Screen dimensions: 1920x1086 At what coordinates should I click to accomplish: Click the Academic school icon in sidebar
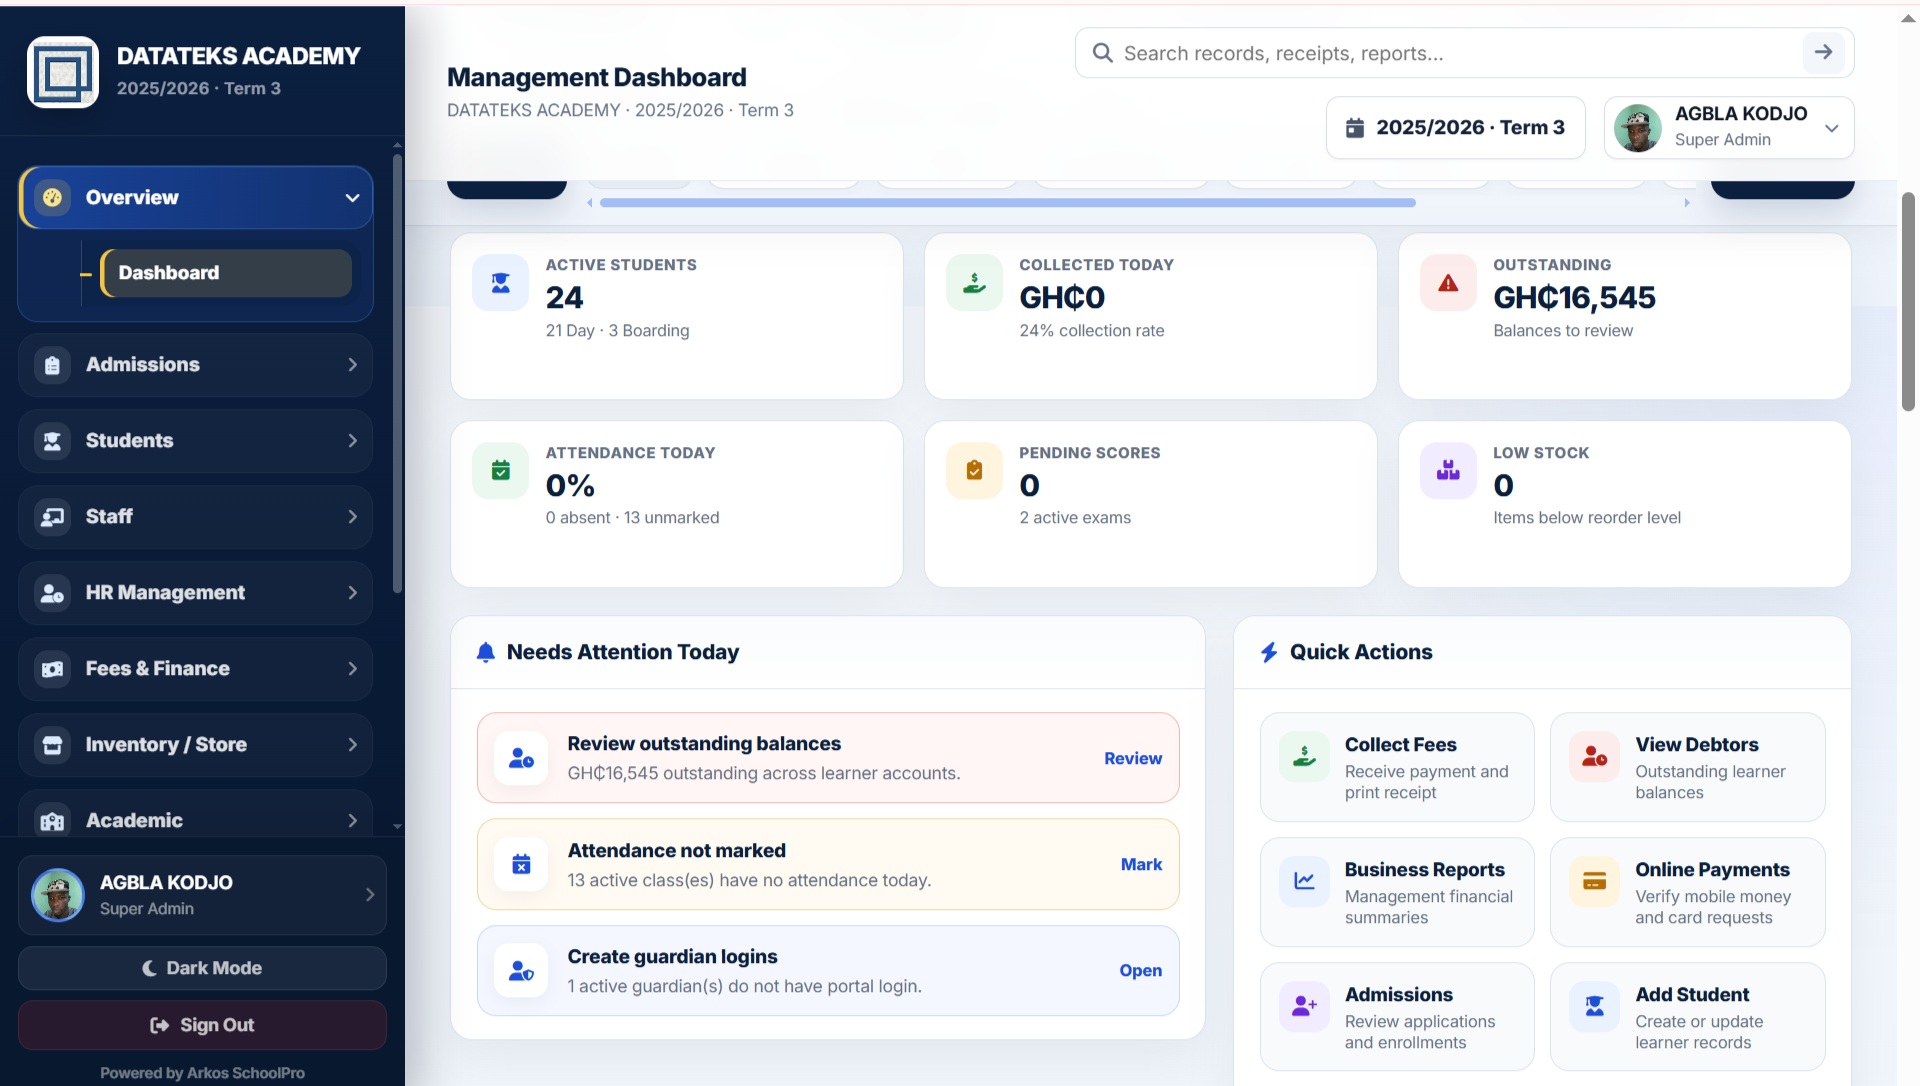tap(52, 821)
